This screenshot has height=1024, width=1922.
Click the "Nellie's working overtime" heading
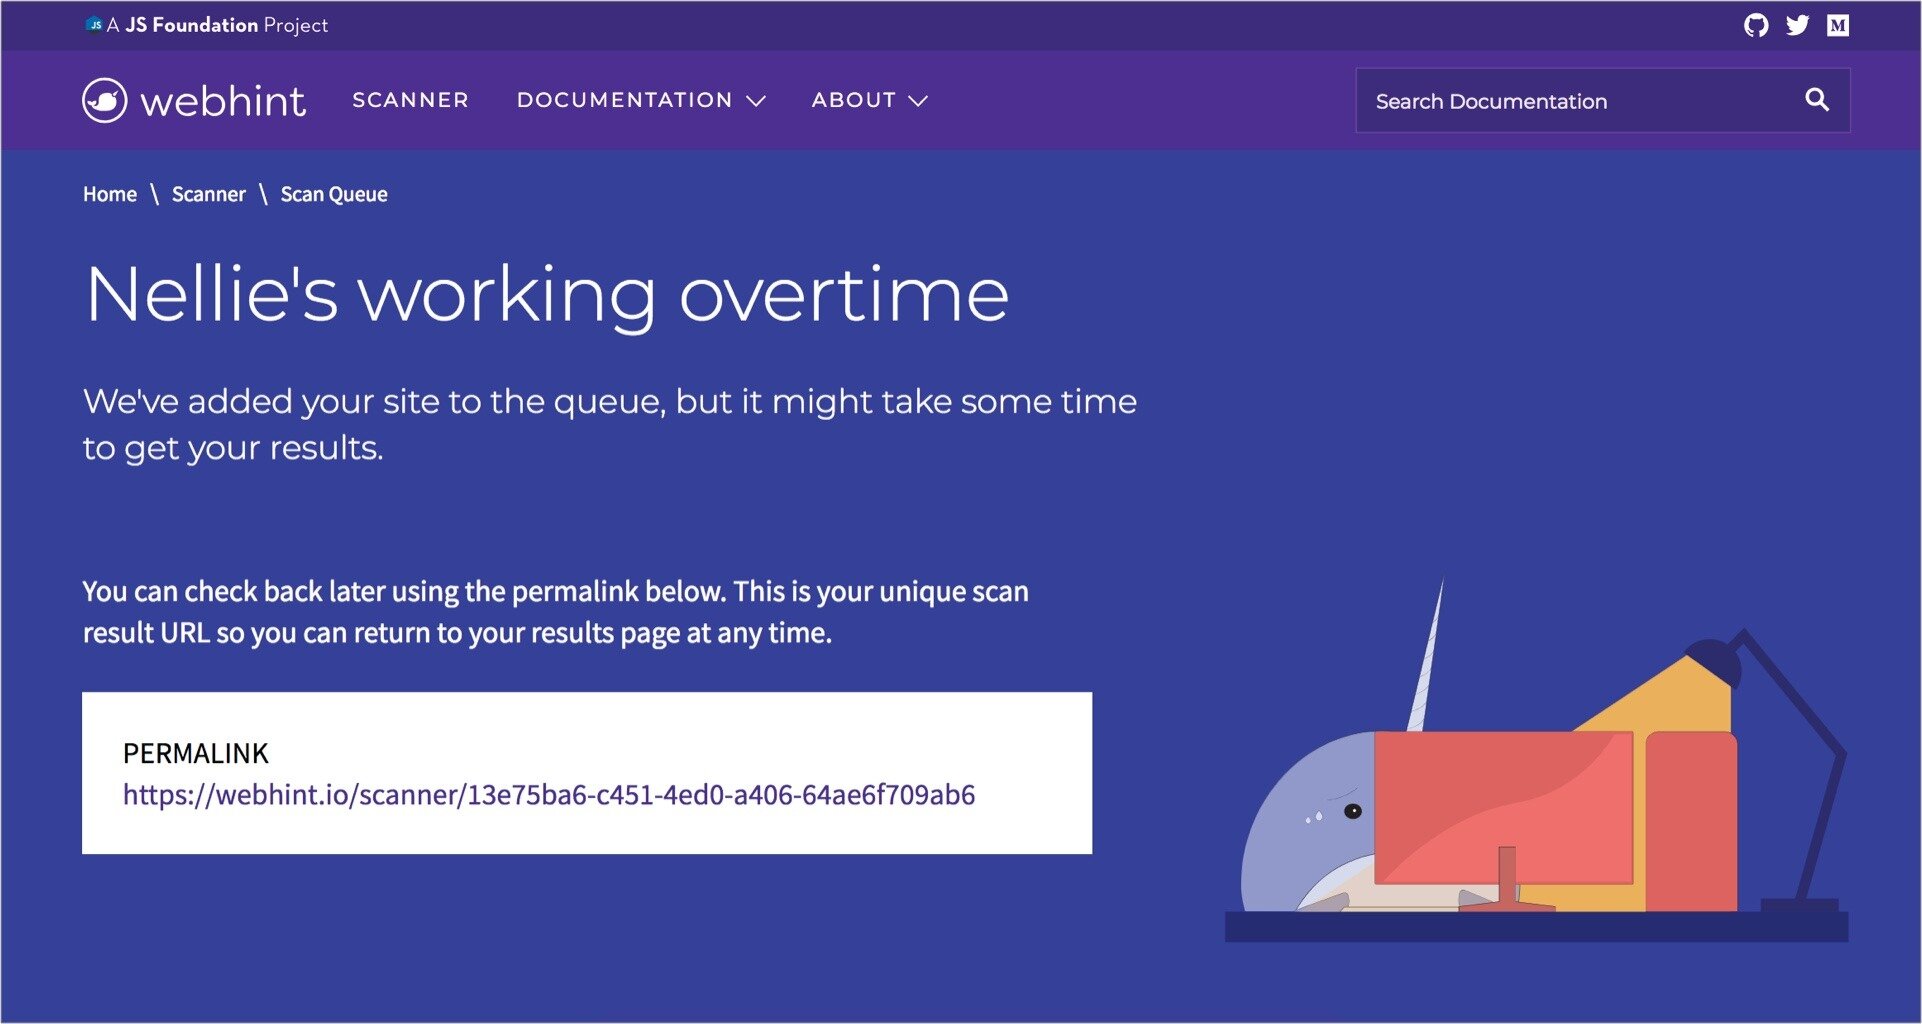[x=547, y=295]
